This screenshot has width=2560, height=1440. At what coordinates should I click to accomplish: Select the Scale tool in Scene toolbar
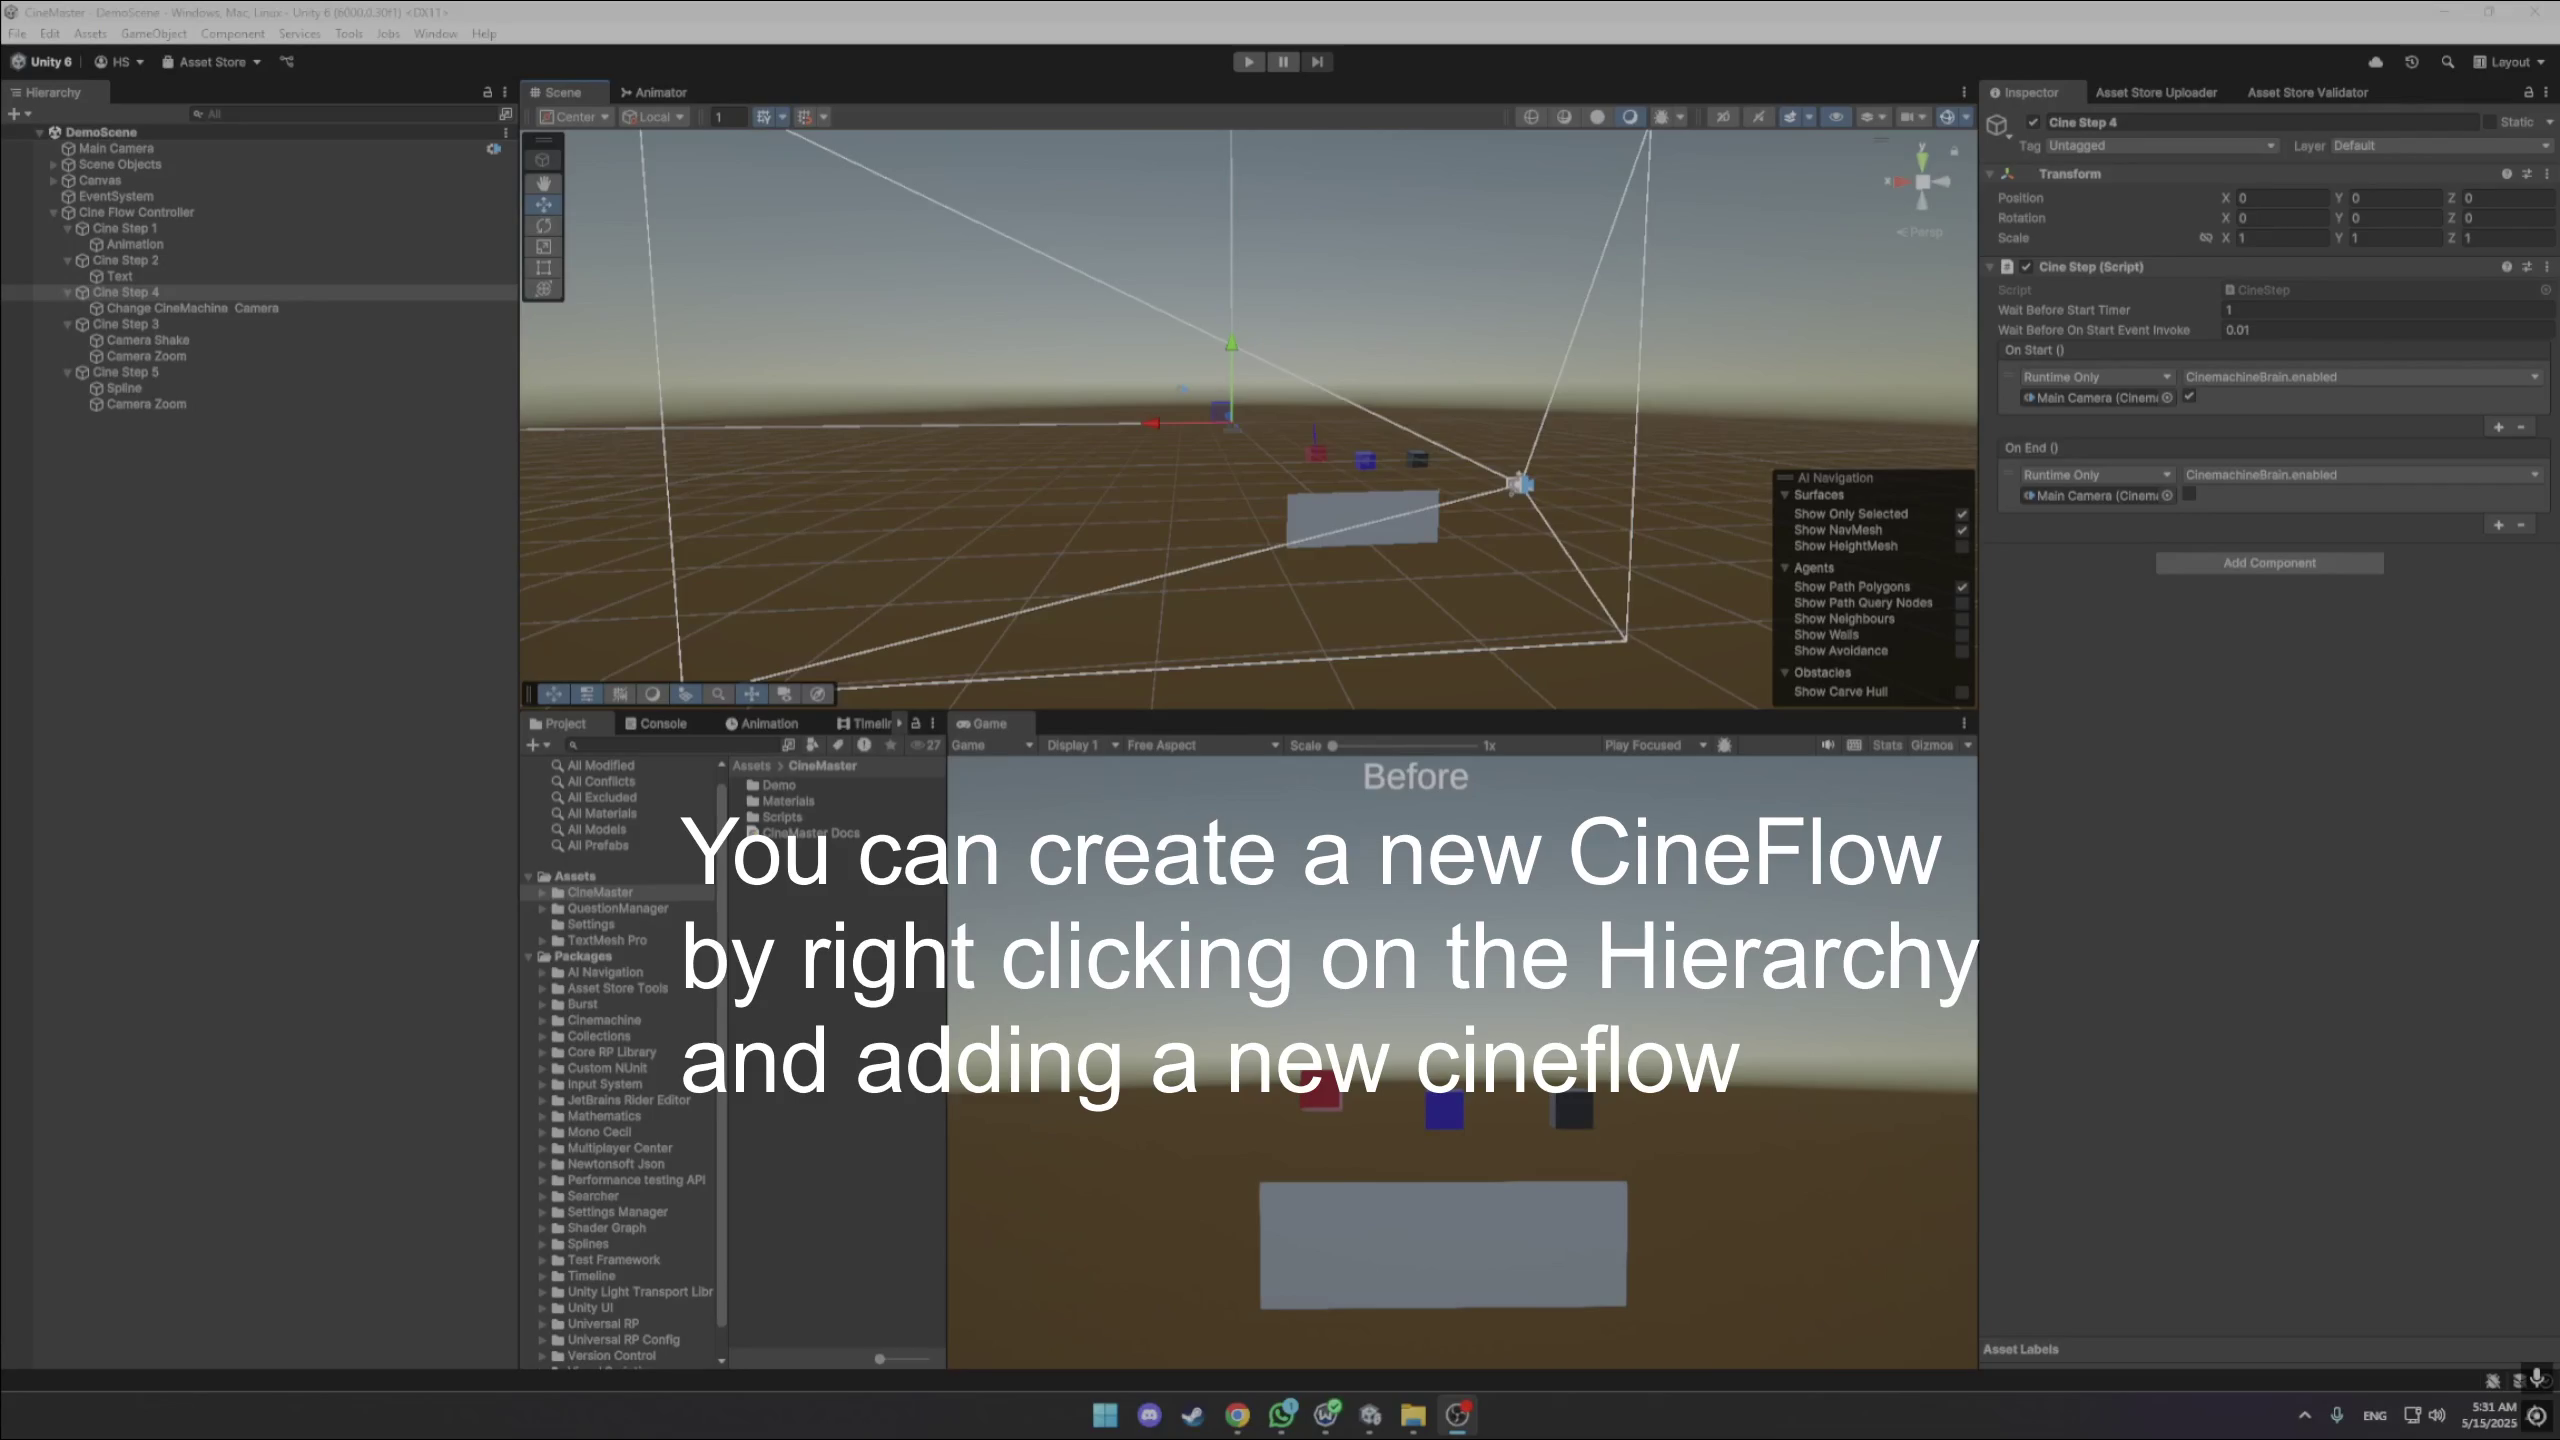(x=543, y=246)
